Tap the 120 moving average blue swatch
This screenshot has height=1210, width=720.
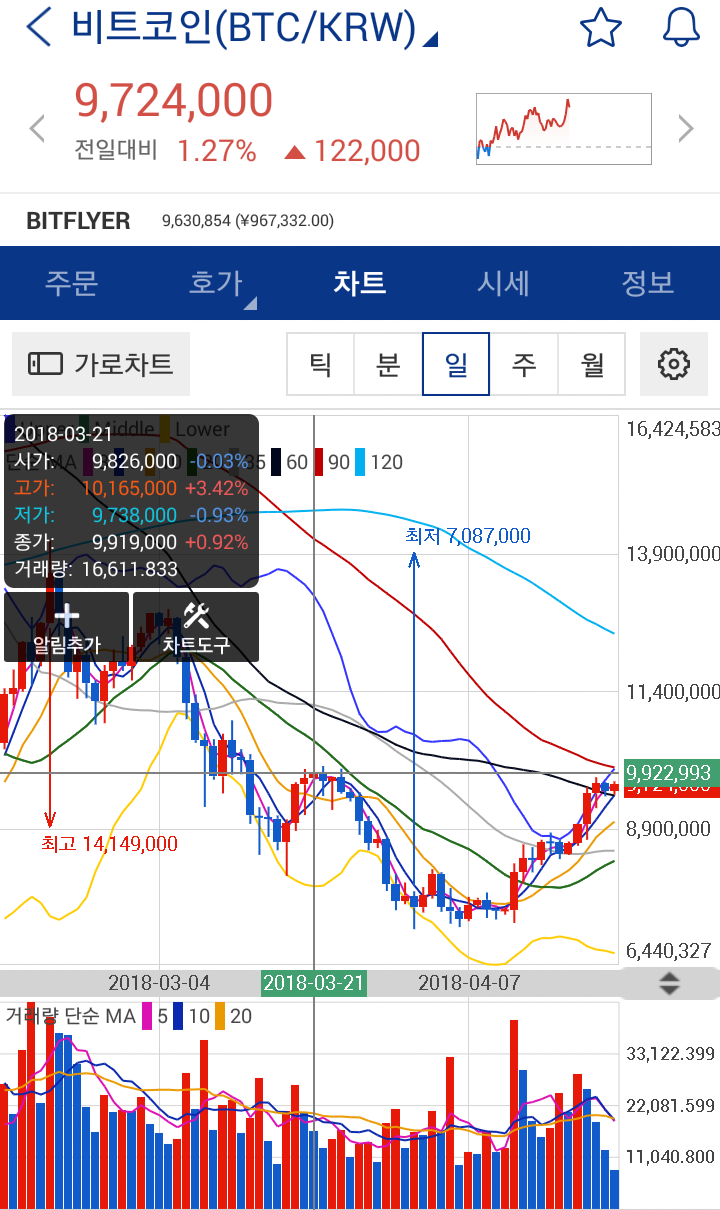coord(360,462)
